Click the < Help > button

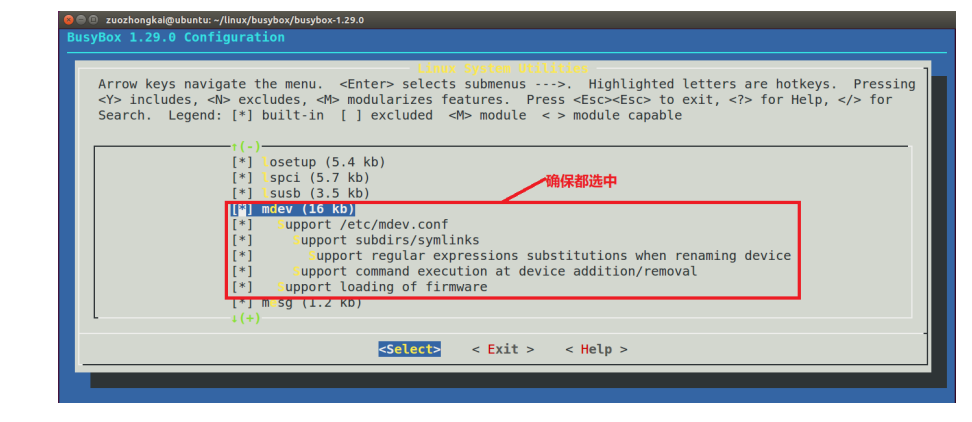(x=596, y=349)
